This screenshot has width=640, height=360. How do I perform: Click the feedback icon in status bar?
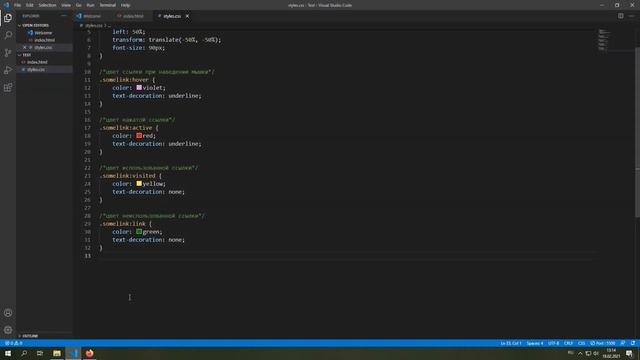tap(622, 343)
